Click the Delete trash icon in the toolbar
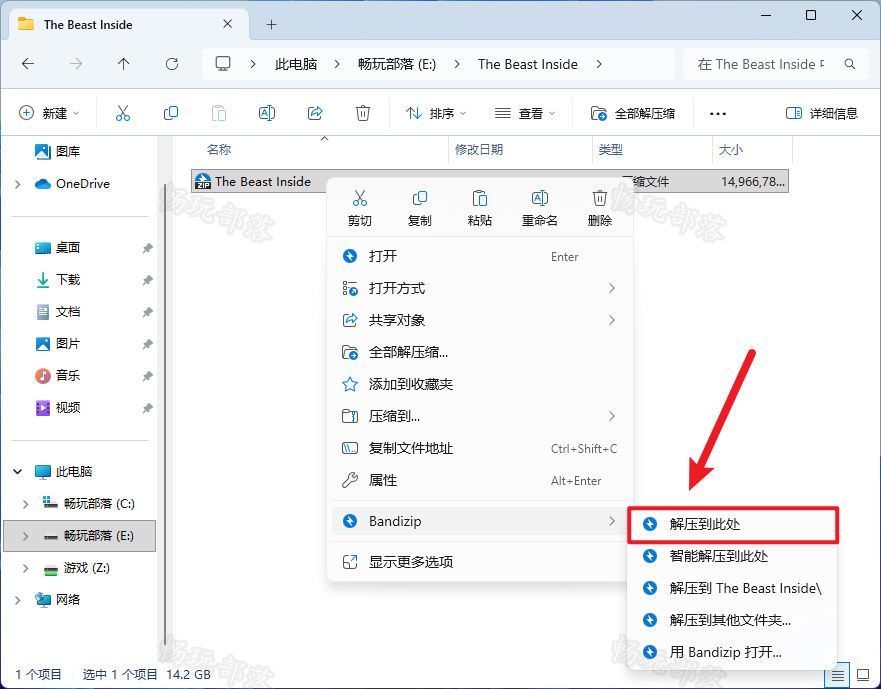881x689 pixels. [363, 113]
